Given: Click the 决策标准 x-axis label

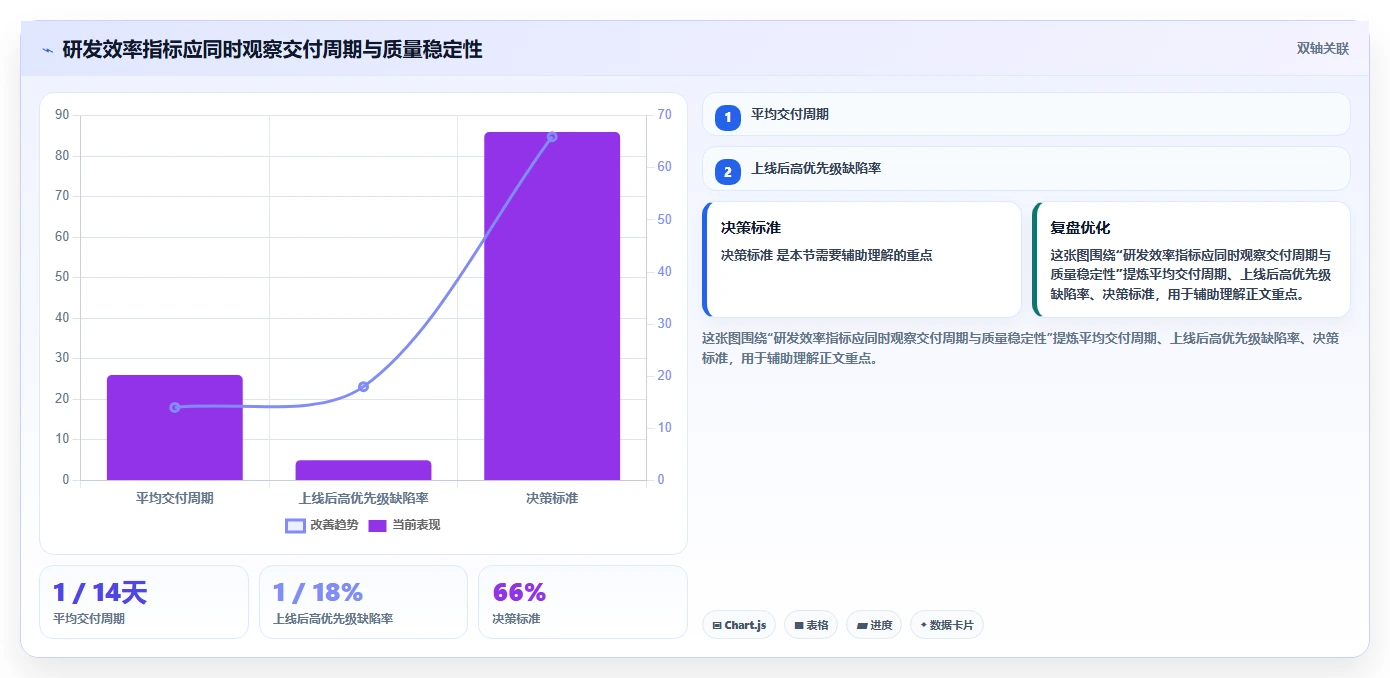Looking at the screenshot, I should [552, 498].
